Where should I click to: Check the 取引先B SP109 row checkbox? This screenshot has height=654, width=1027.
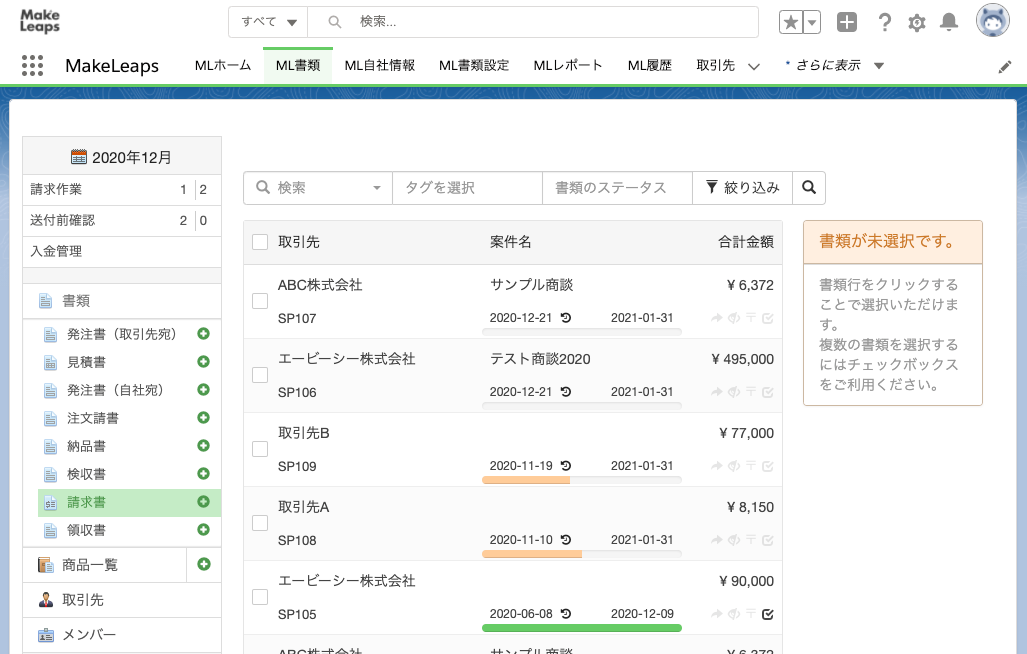pos(260,449)
